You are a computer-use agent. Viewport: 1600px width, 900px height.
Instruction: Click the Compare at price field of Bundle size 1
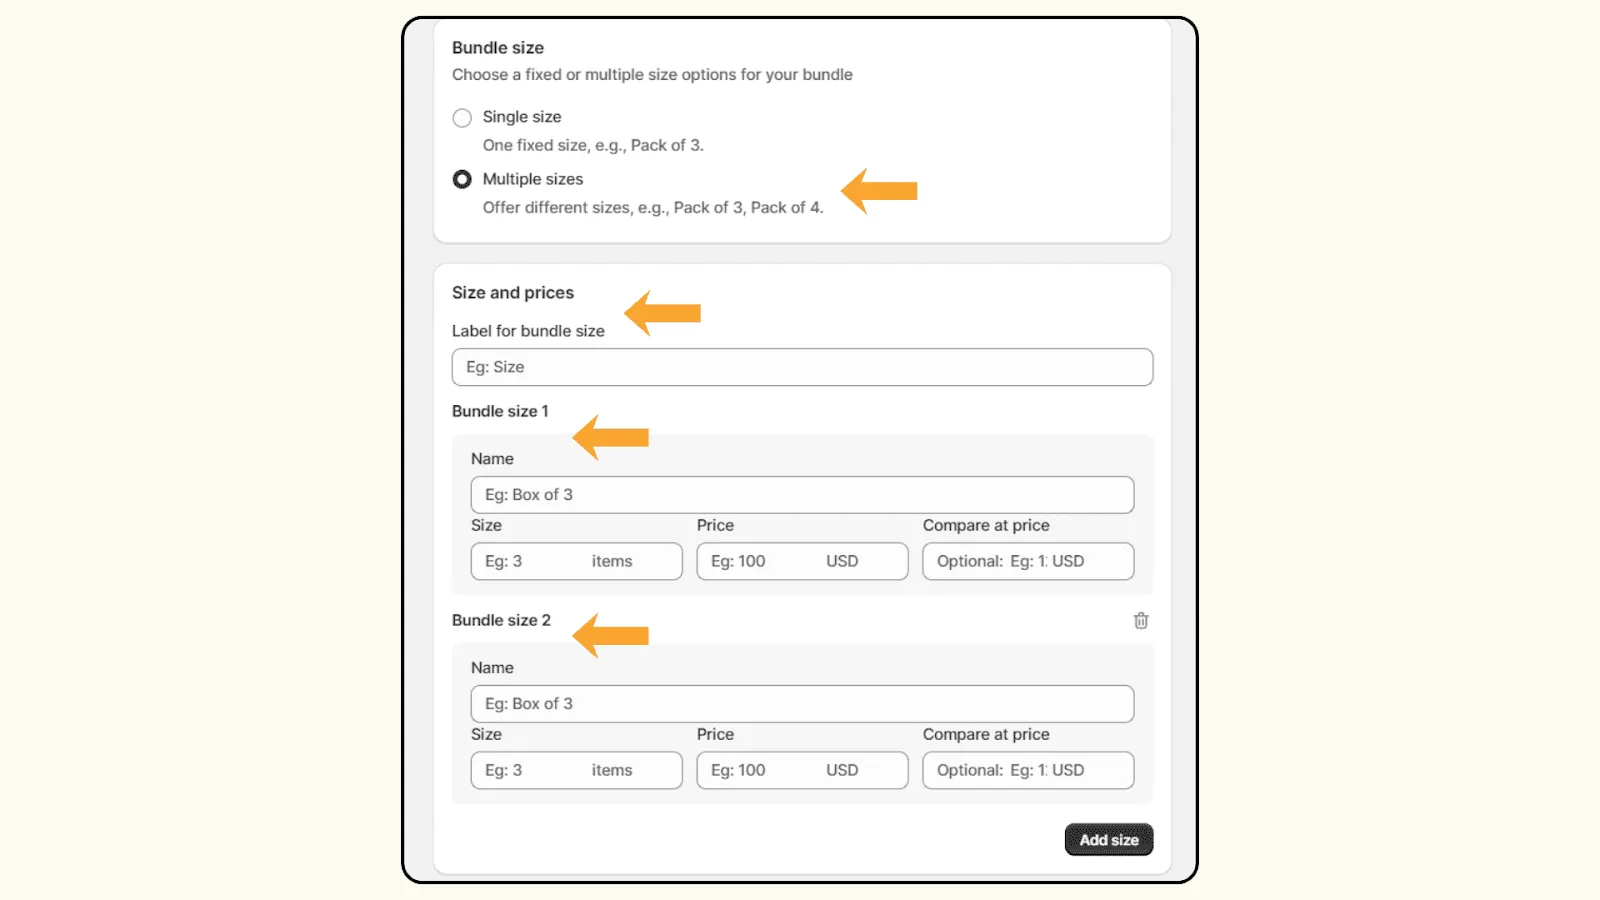click(x=1027, y=561)
